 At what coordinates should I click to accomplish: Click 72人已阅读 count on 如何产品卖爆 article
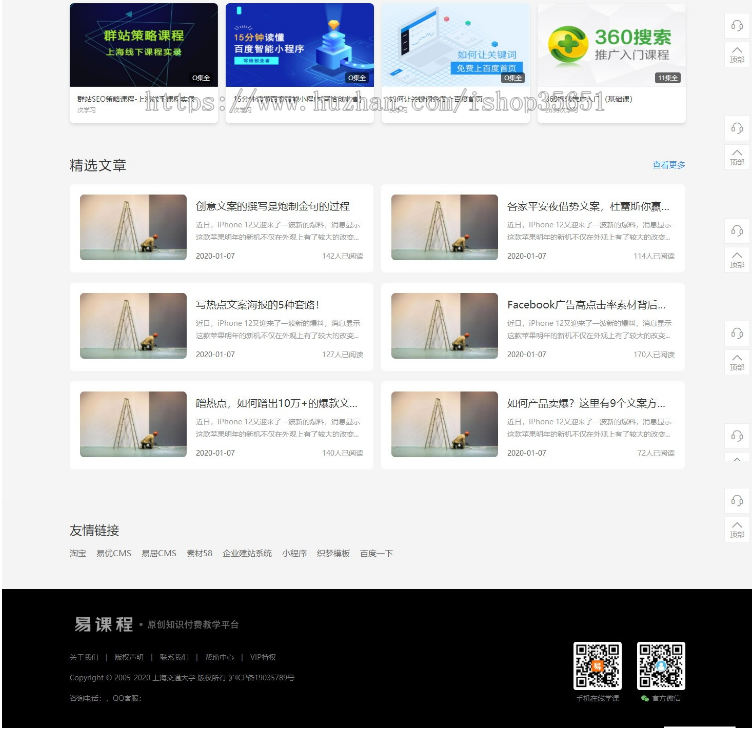pos(656,453)
